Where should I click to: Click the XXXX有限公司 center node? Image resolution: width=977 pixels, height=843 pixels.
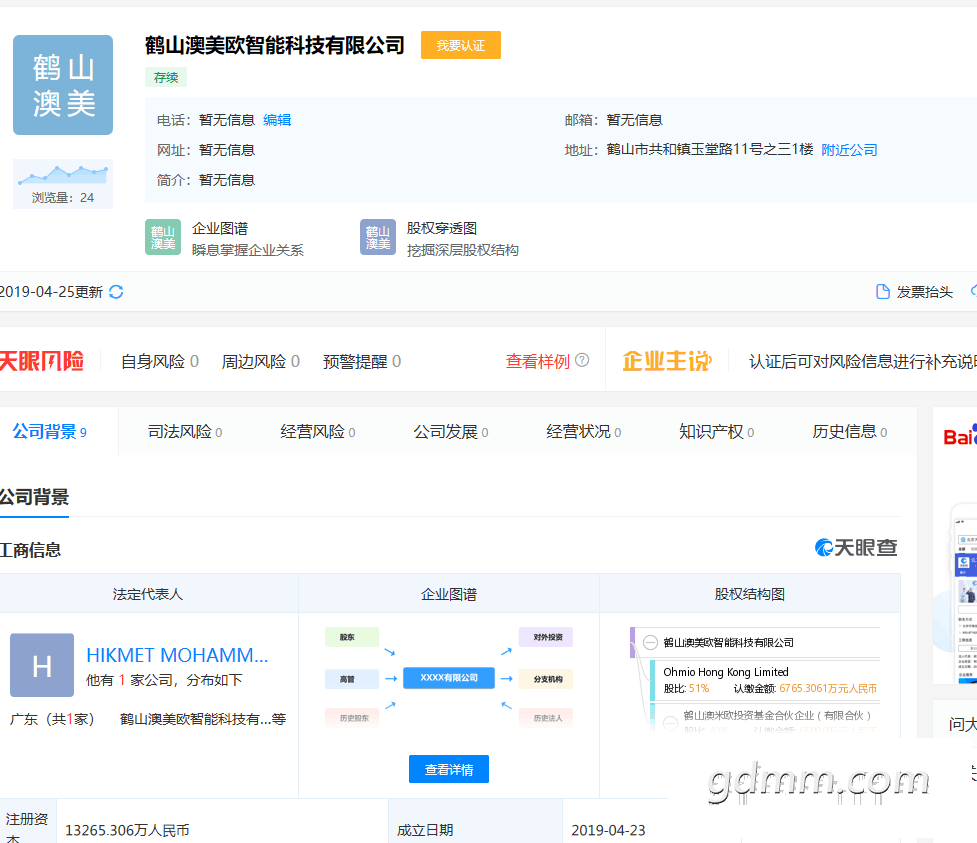[x=449, y=678]
